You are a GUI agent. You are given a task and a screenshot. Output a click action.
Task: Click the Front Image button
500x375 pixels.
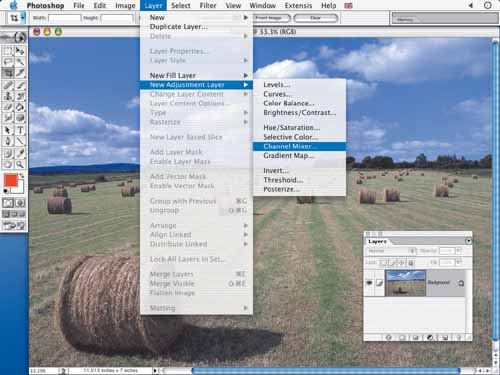271,18
